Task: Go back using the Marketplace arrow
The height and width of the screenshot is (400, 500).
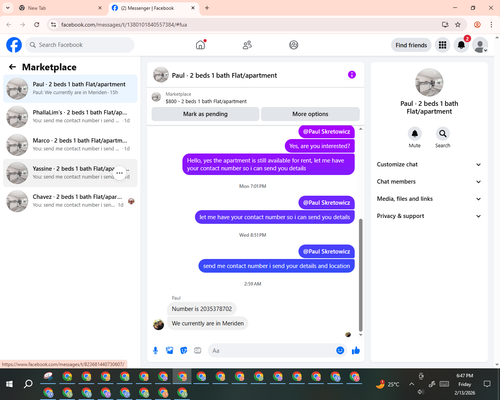Action: point(12,67)
